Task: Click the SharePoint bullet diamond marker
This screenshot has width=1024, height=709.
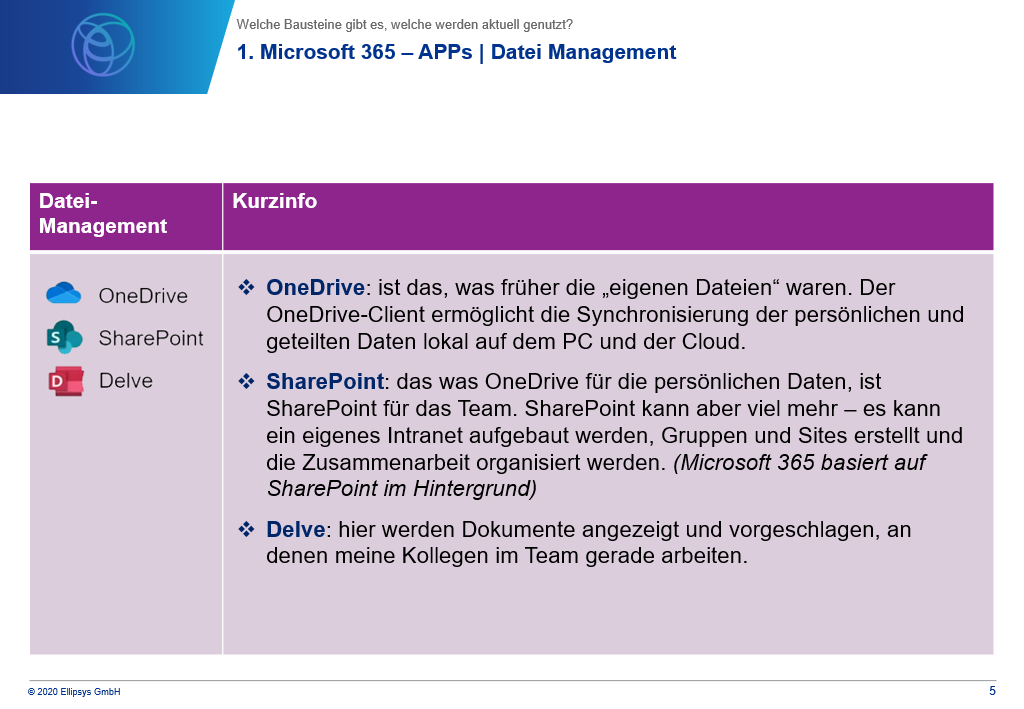Action: 246,381
